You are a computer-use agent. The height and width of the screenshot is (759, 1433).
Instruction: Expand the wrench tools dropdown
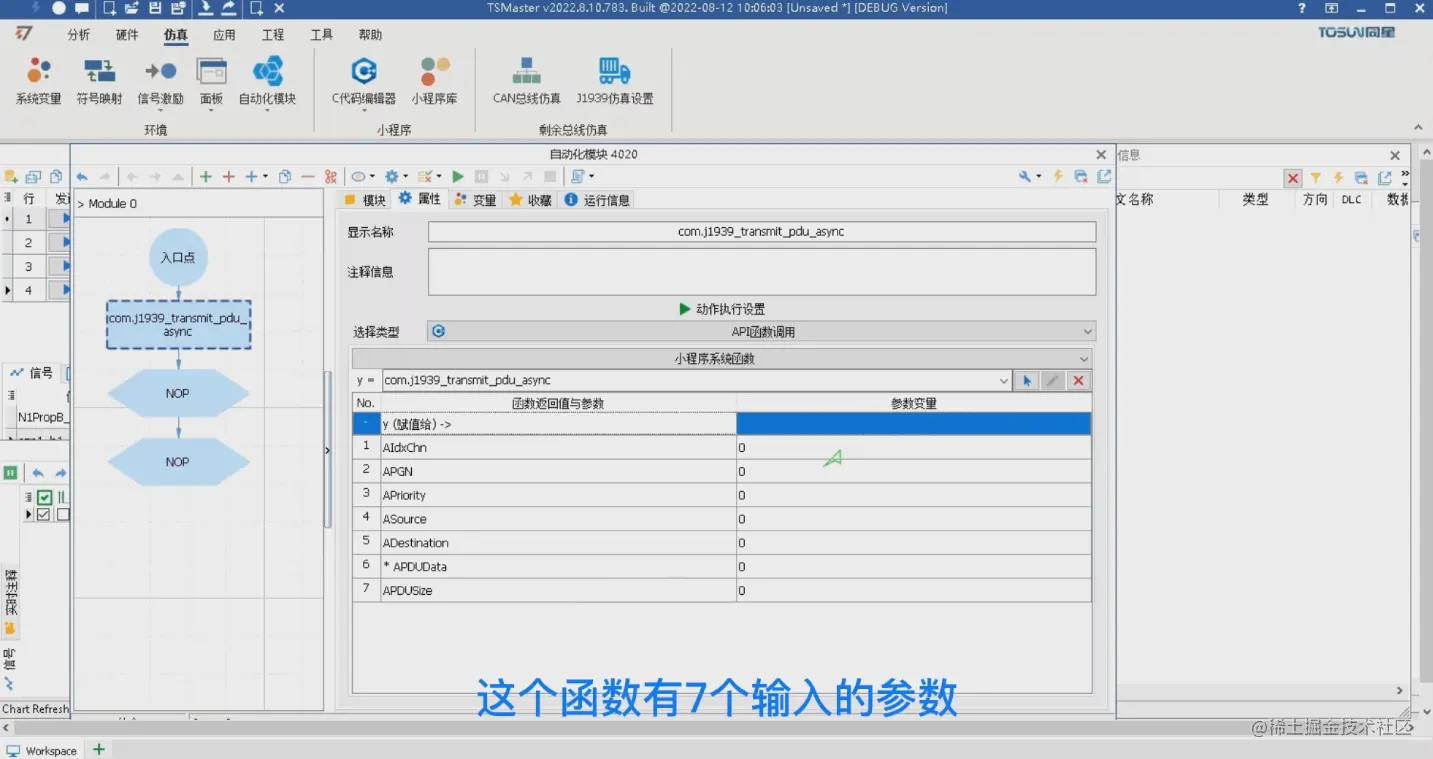pos(1030,176)
